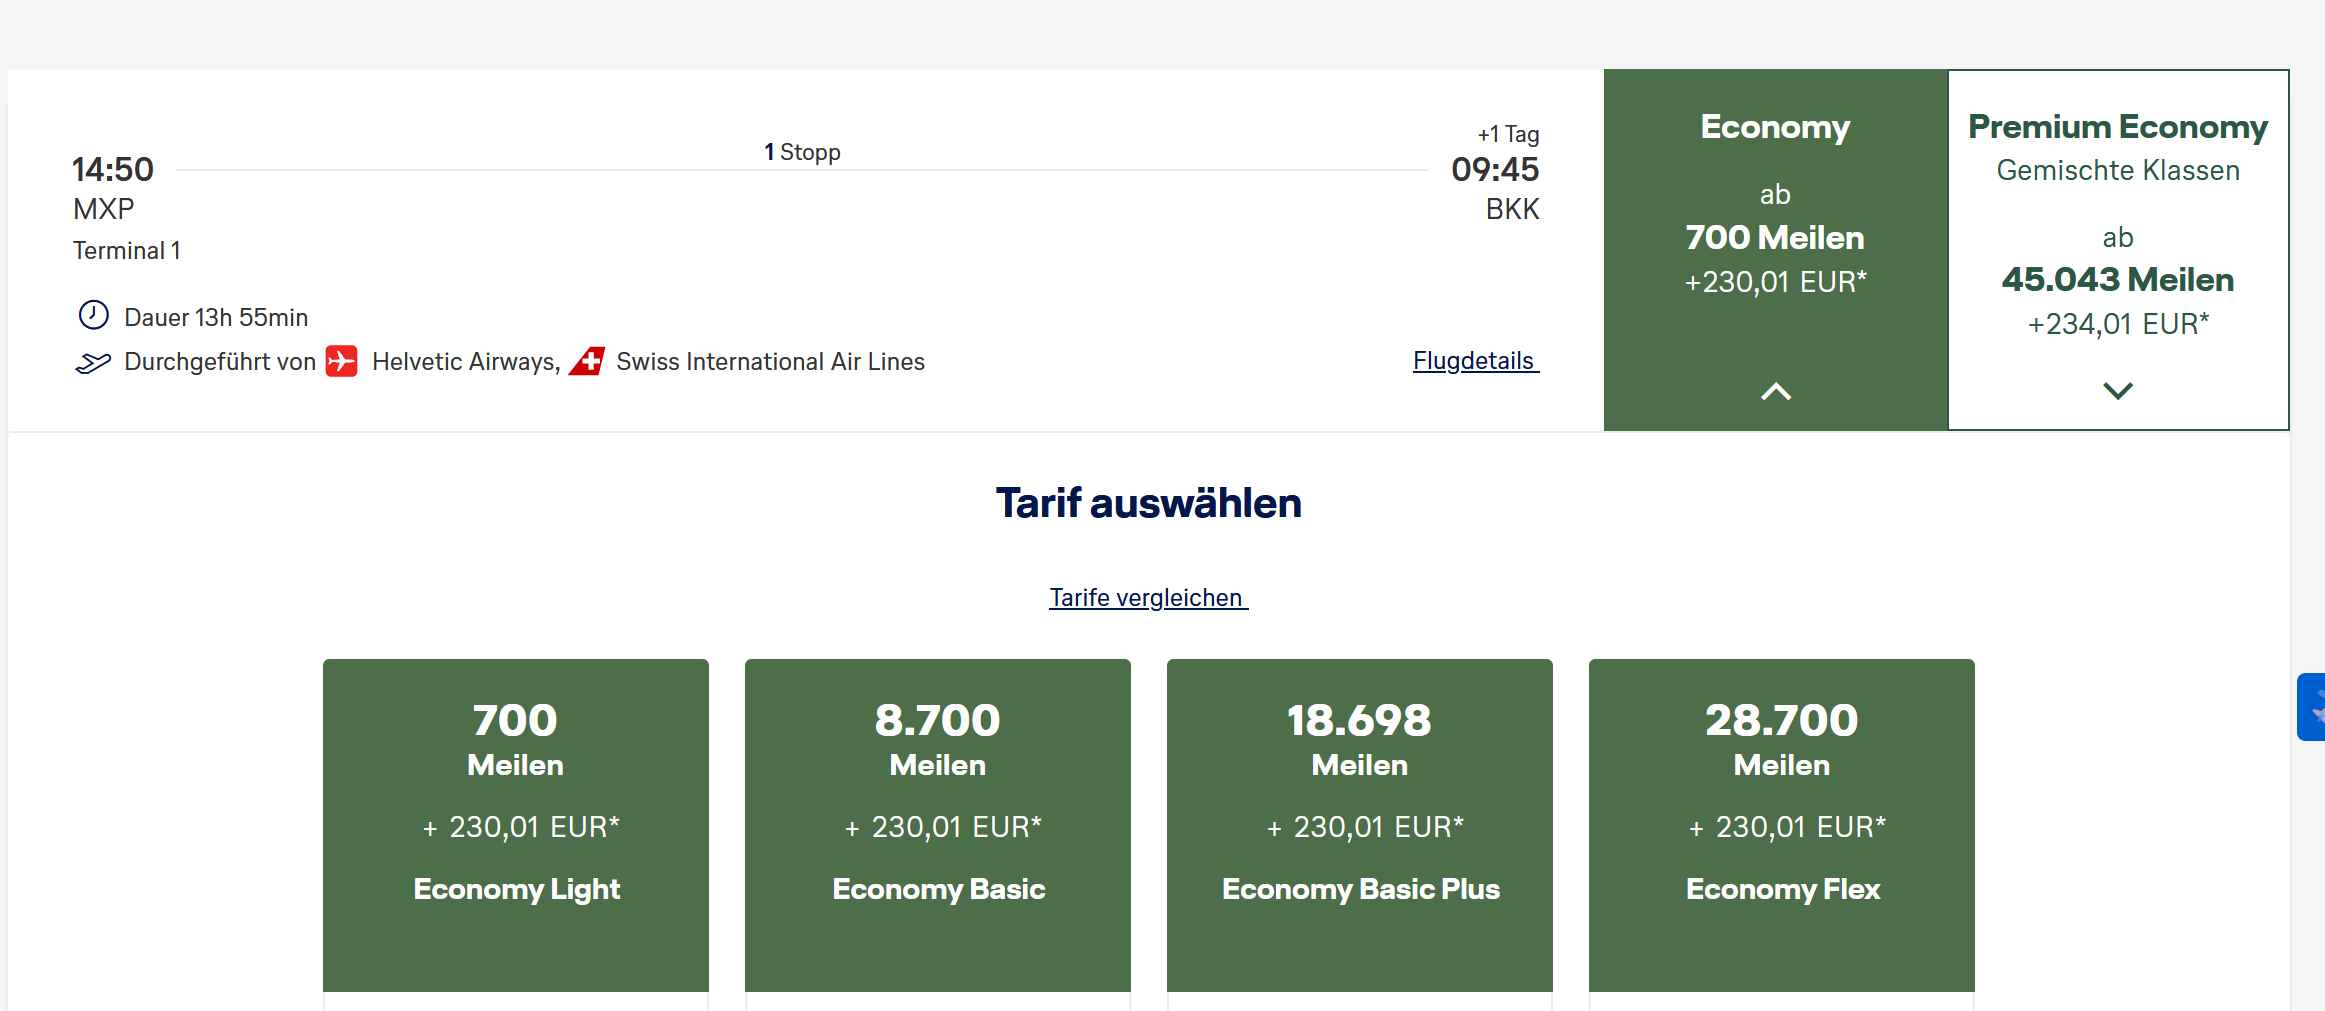
Task: Choose the Economy Basic fare card
Action: tap(938, 825)
